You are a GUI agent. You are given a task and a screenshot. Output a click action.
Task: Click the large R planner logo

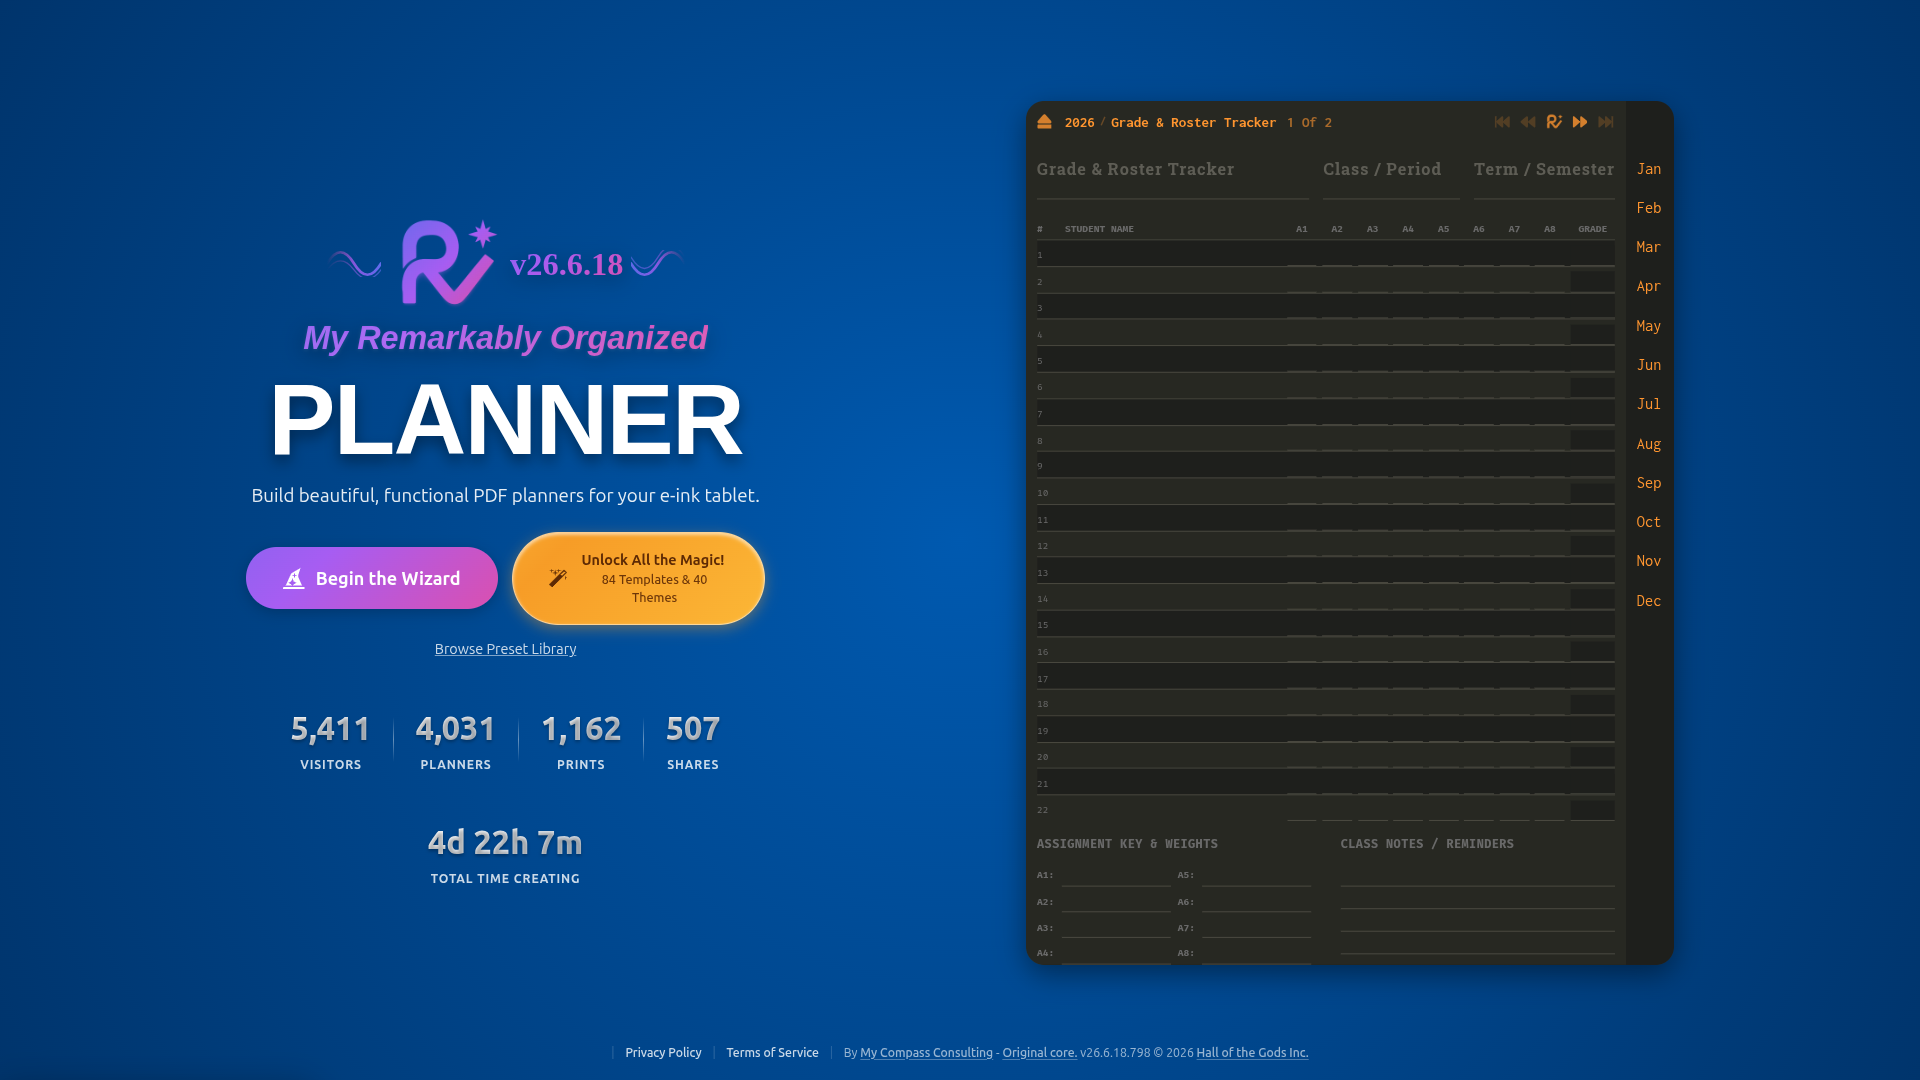(x=448, y=262)
